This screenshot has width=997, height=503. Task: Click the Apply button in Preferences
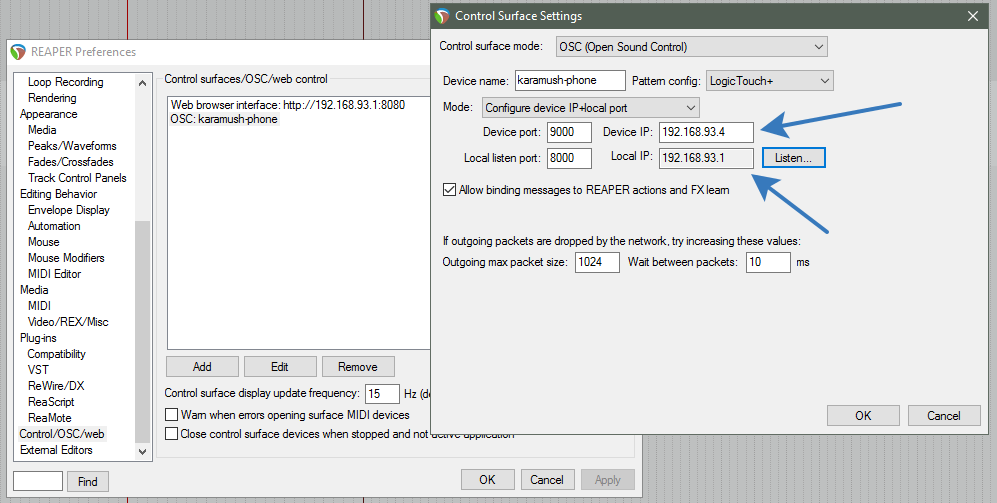pyautogui.click(x=607, y=479)
